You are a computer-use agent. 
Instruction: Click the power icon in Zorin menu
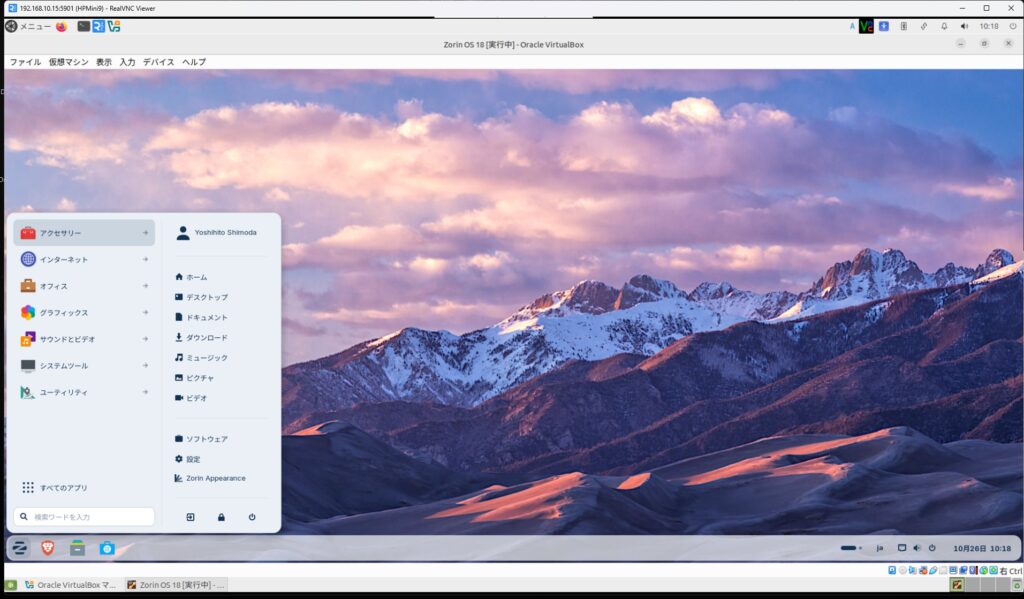point(252,517)
